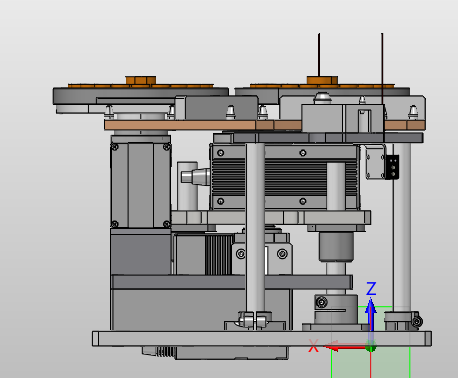Click the red X axis arrow

pos(345,347)
